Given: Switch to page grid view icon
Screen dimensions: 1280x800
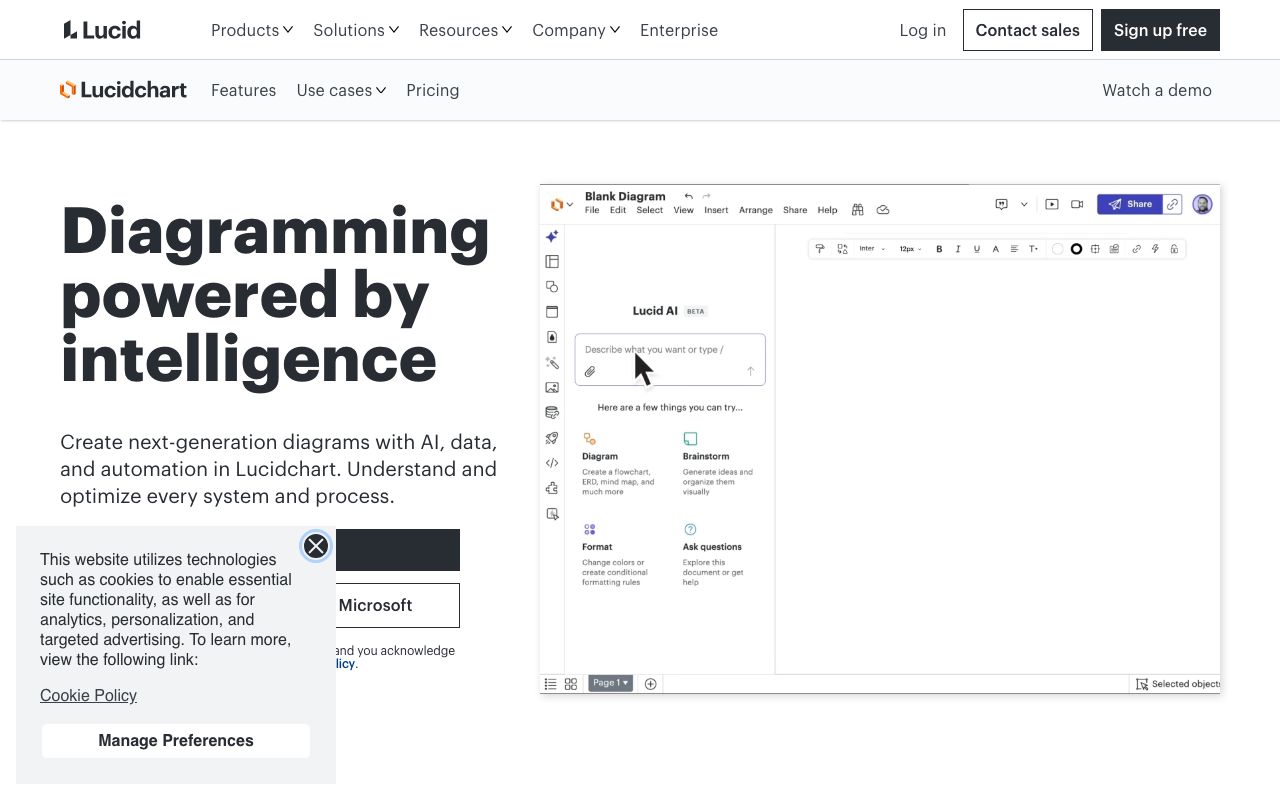Looking at the screenshot, I should 571,684.
